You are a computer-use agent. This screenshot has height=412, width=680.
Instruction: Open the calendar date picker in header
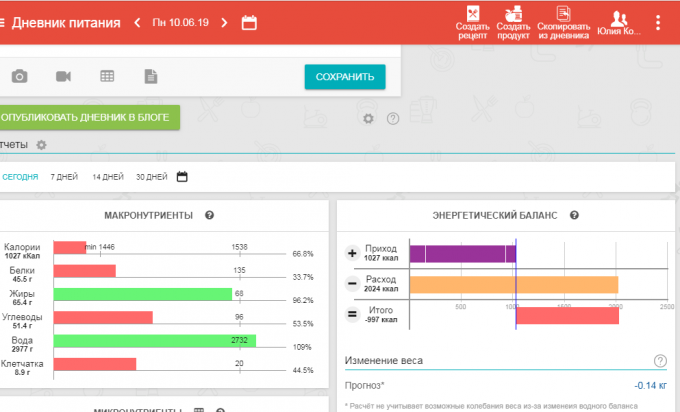point(249,22)
